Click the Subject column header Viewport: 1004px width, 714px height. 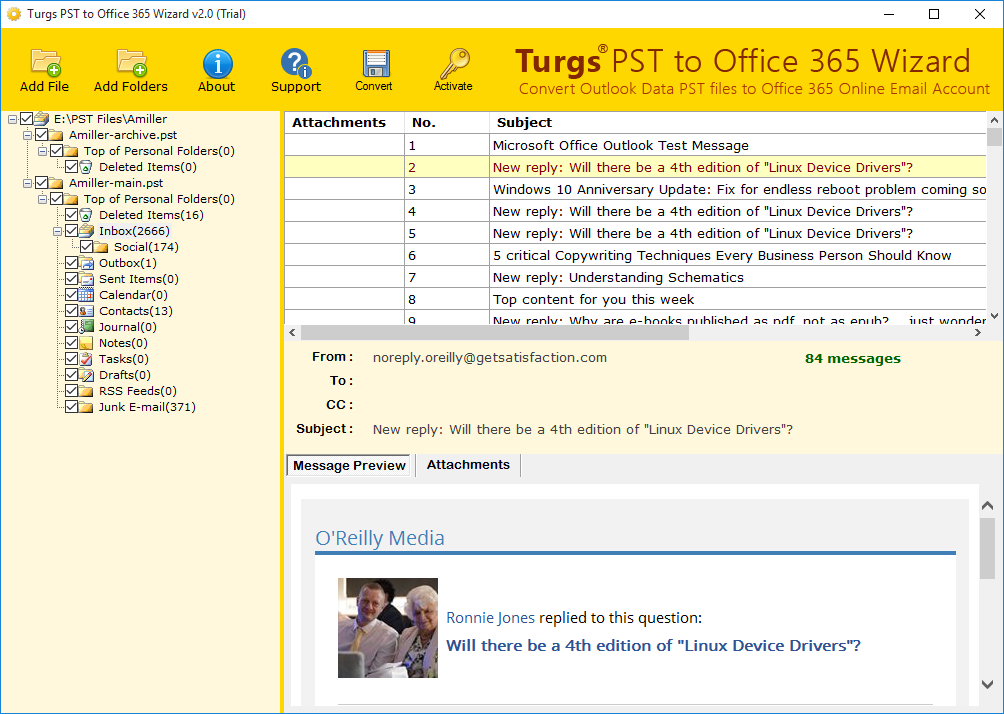click(738, 122)
